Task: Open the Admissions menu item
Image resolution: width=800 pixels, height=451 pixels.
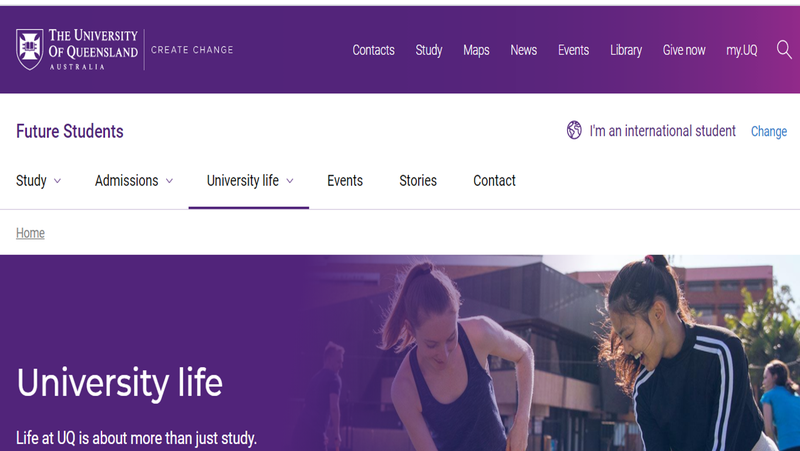Action: point(127,181)
